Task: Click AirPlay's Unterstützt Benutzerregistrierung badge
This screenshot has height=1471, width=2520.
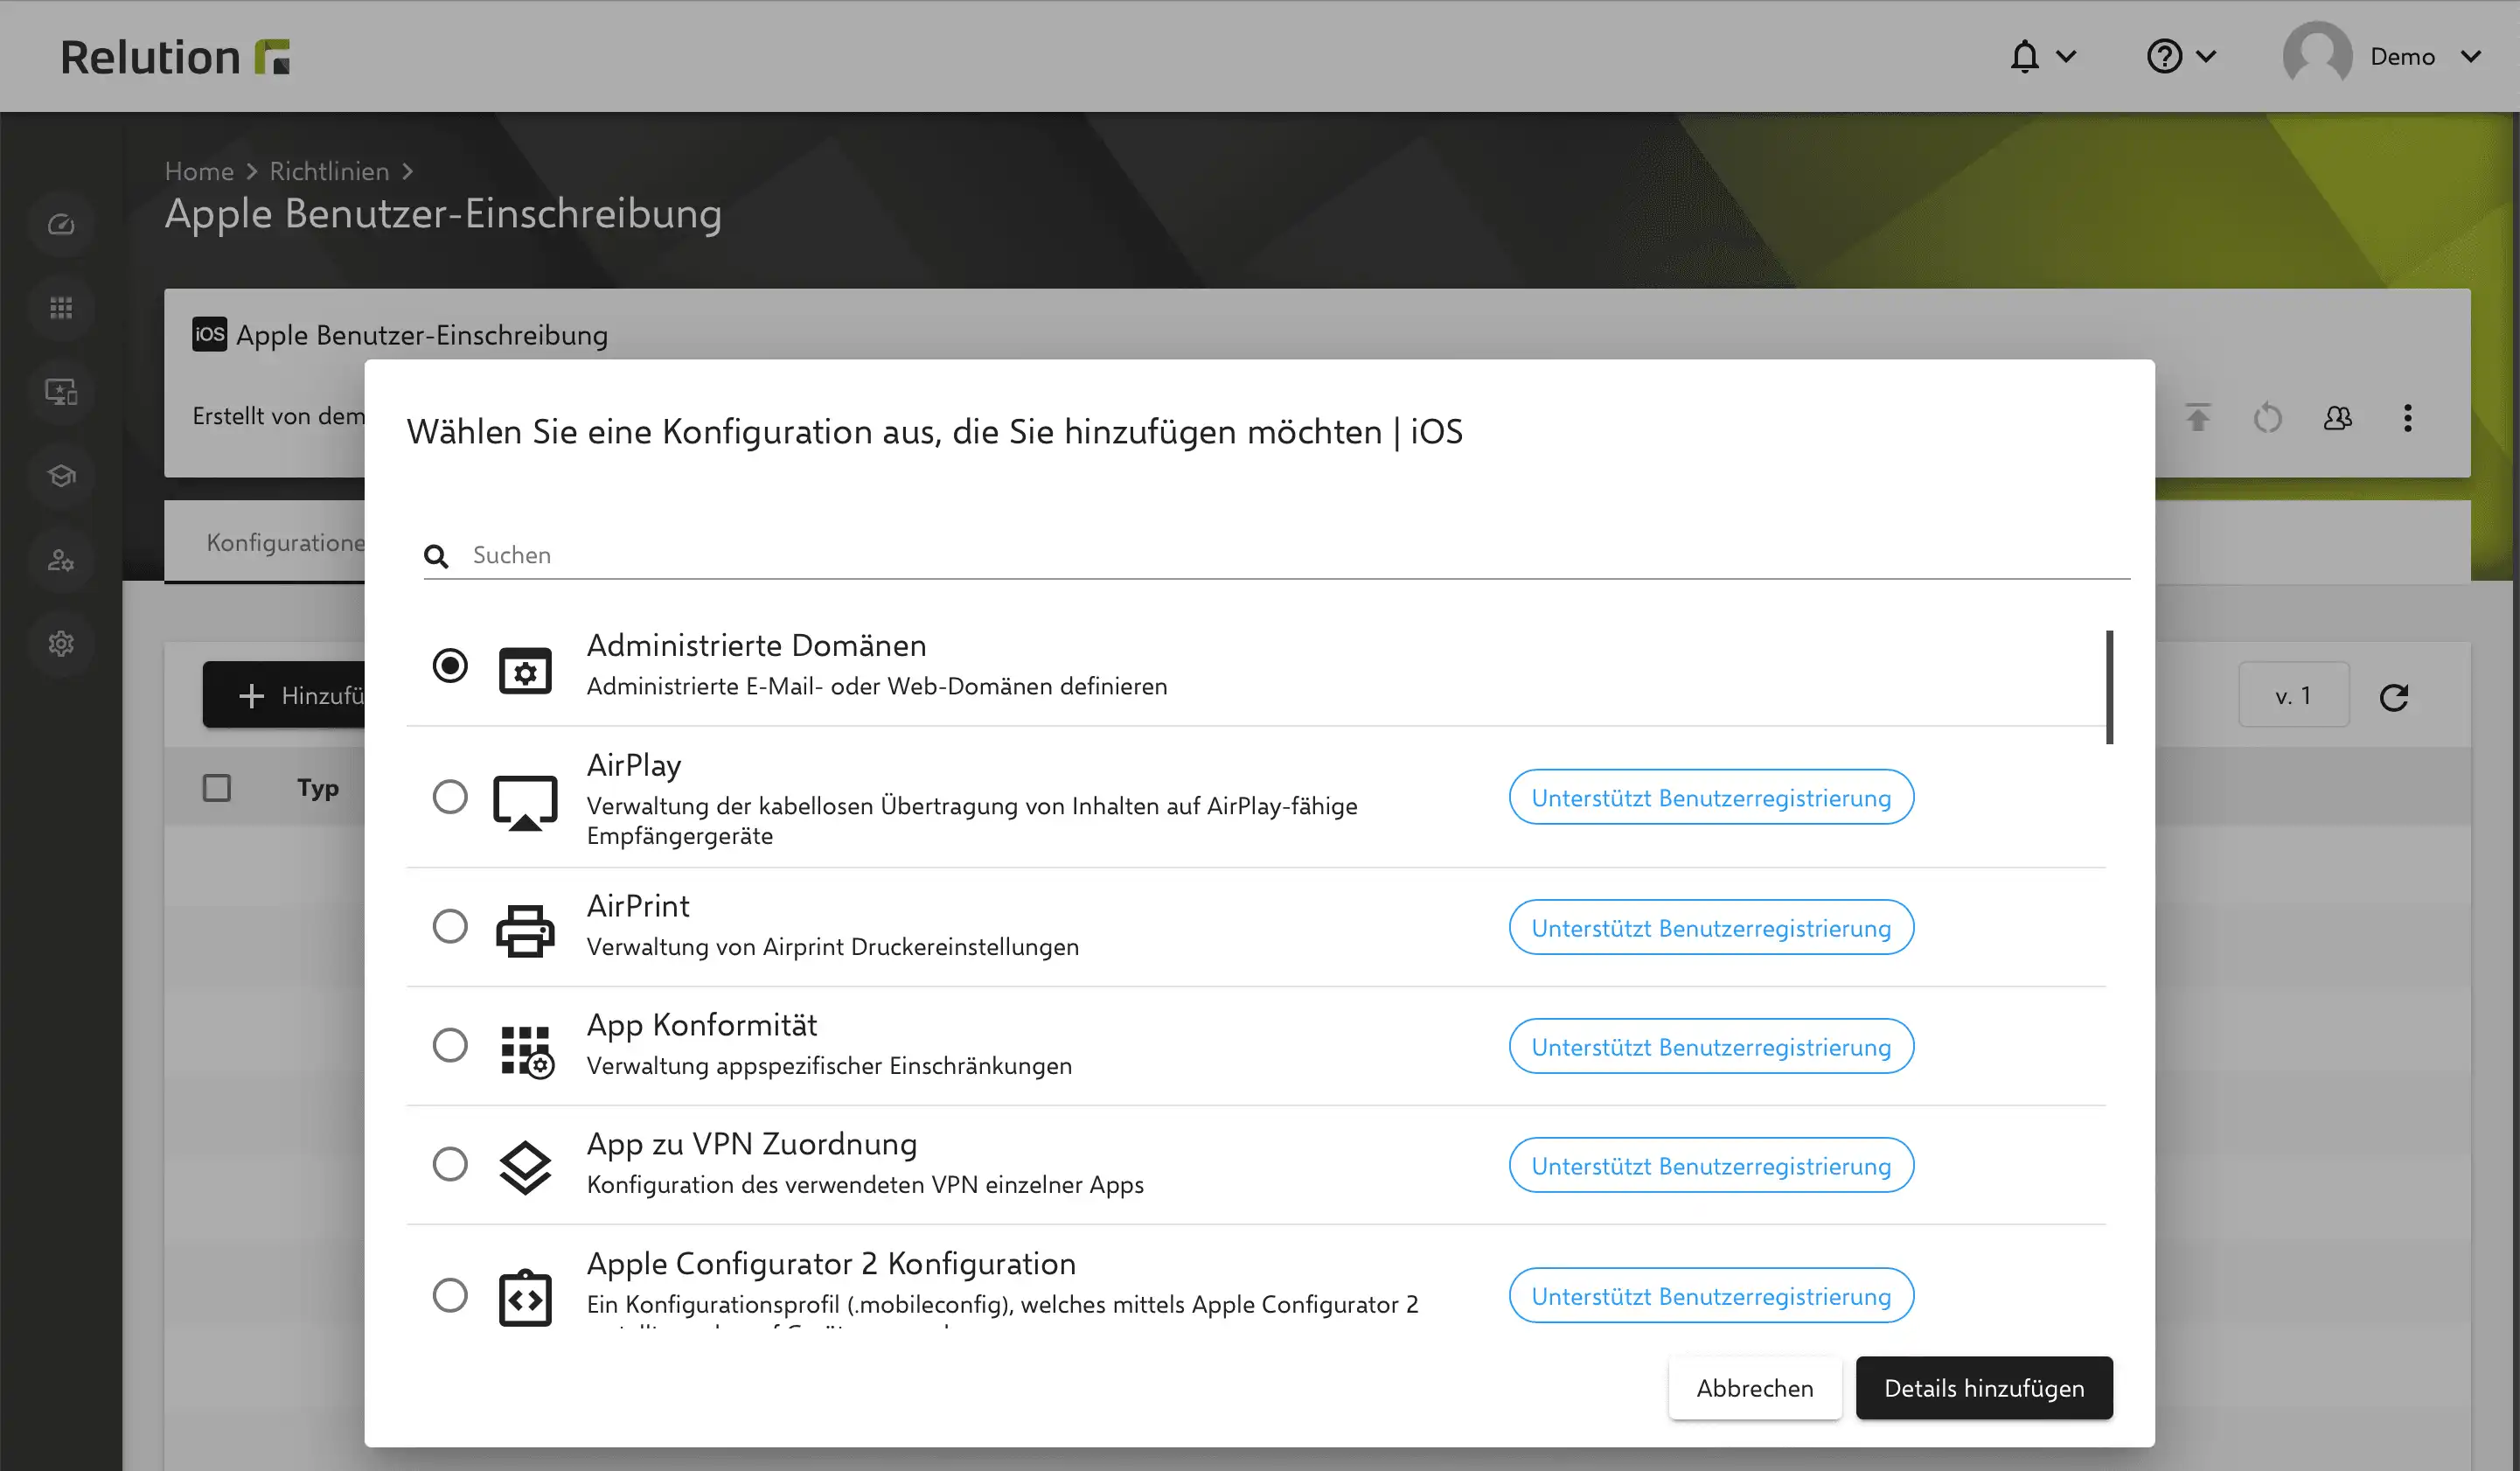Action: [1710, 797]
